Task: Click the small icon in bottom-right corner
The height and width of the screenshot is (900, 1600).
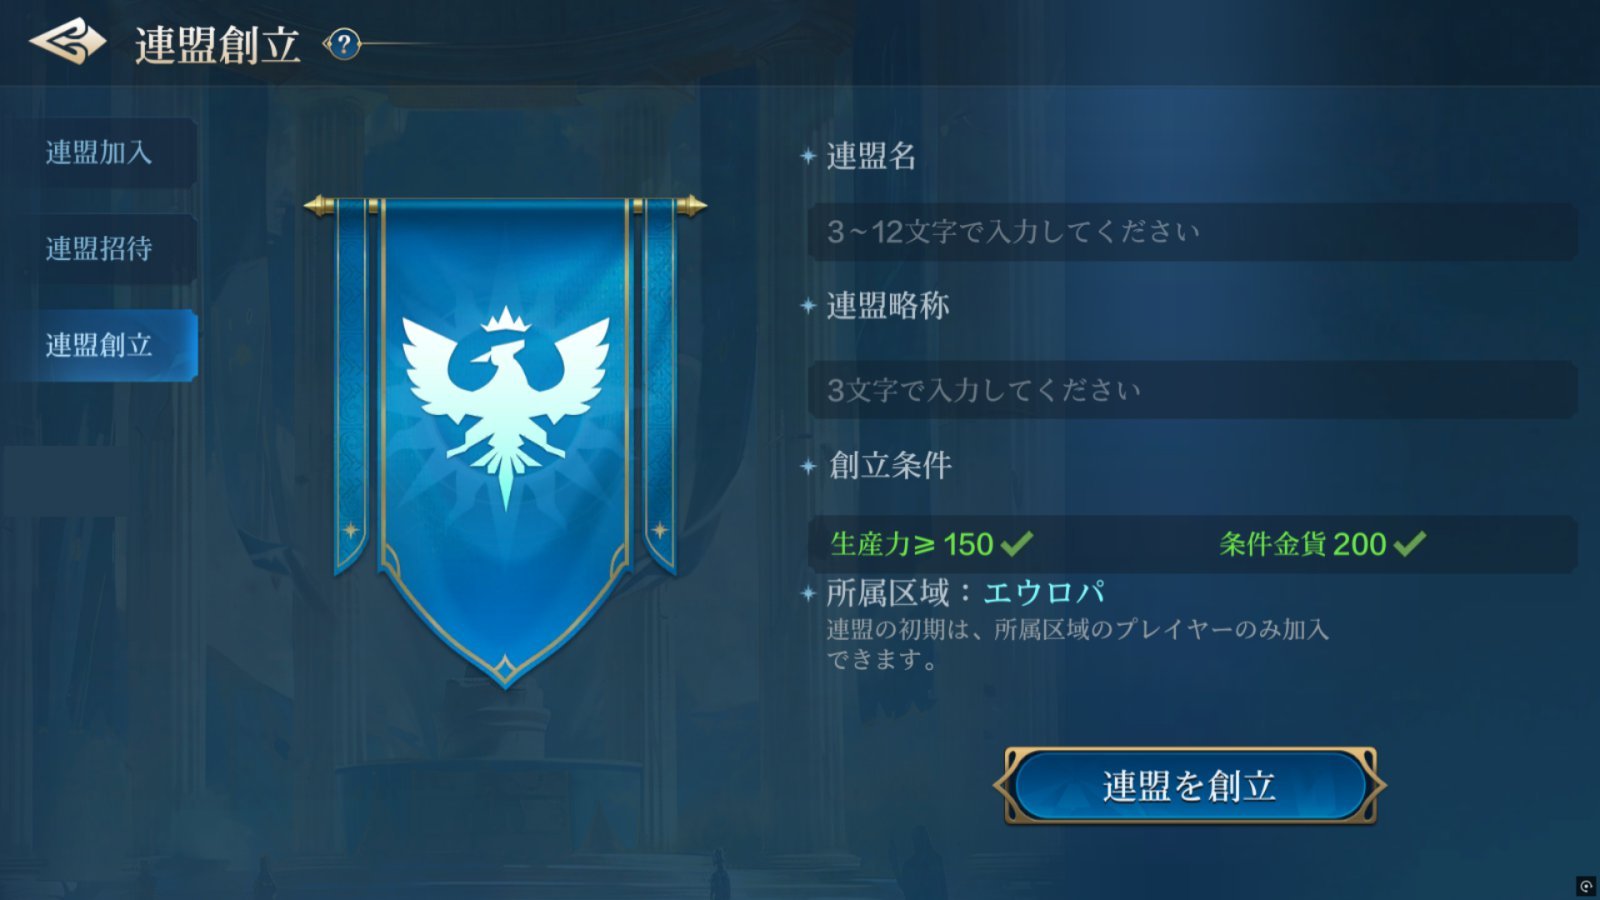Action: (1586, 886)
